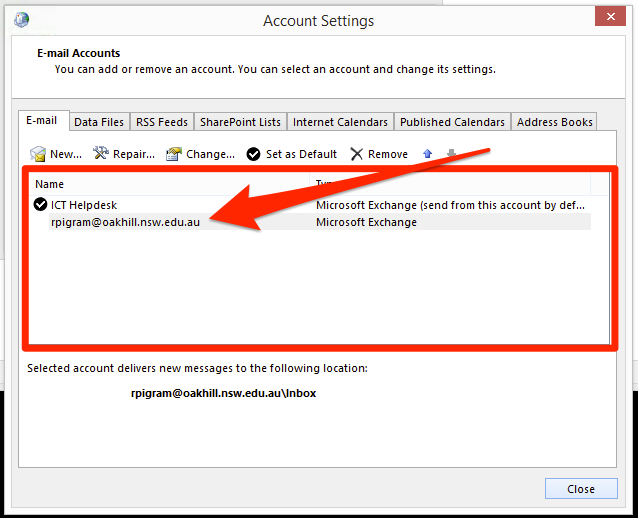Click the Repair tools icon
Viewport: 638px width, 518px height.
pyautogui.click(x=101, y=153)
